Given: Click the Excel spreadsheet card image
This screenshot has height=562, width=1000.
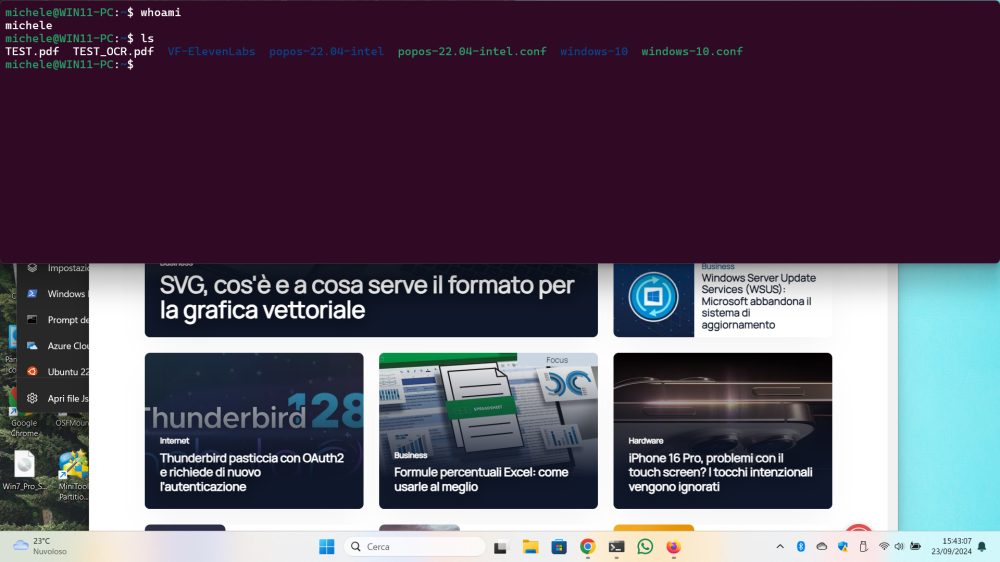Looking at the screenshot, I should point(488,402).
